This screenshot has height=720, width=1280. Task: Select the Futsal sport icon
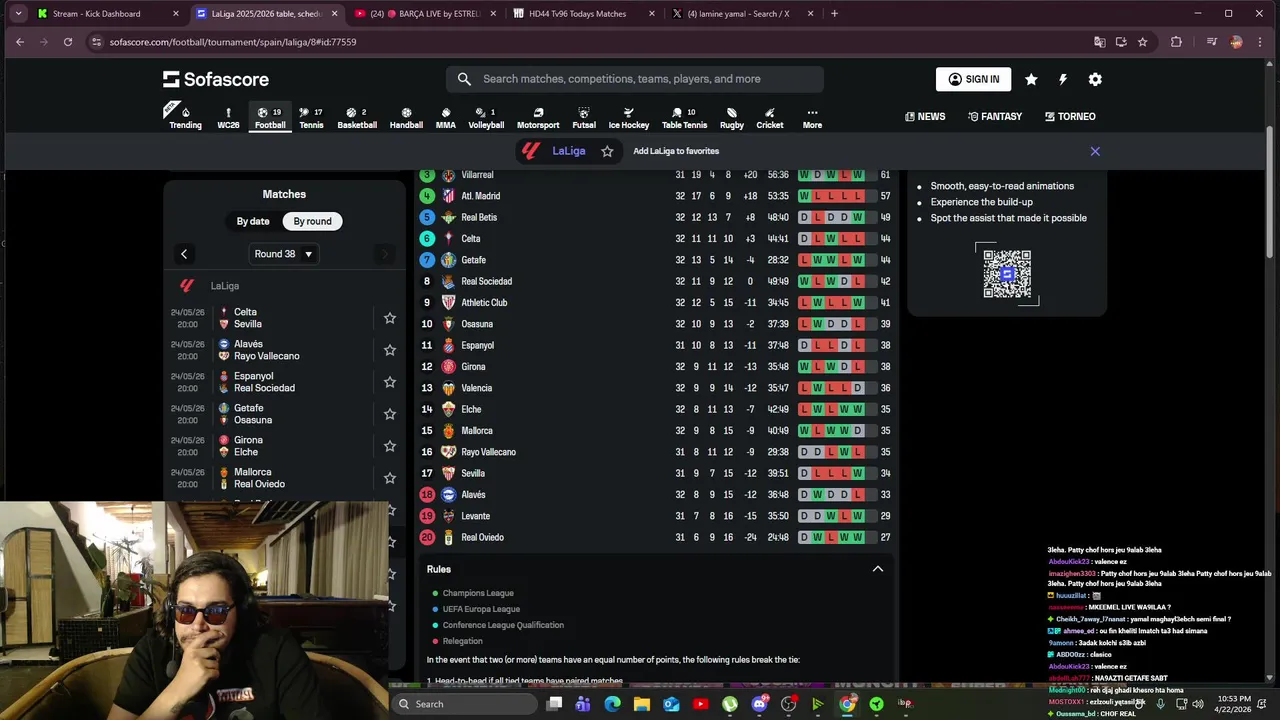[x=584, y=118]
